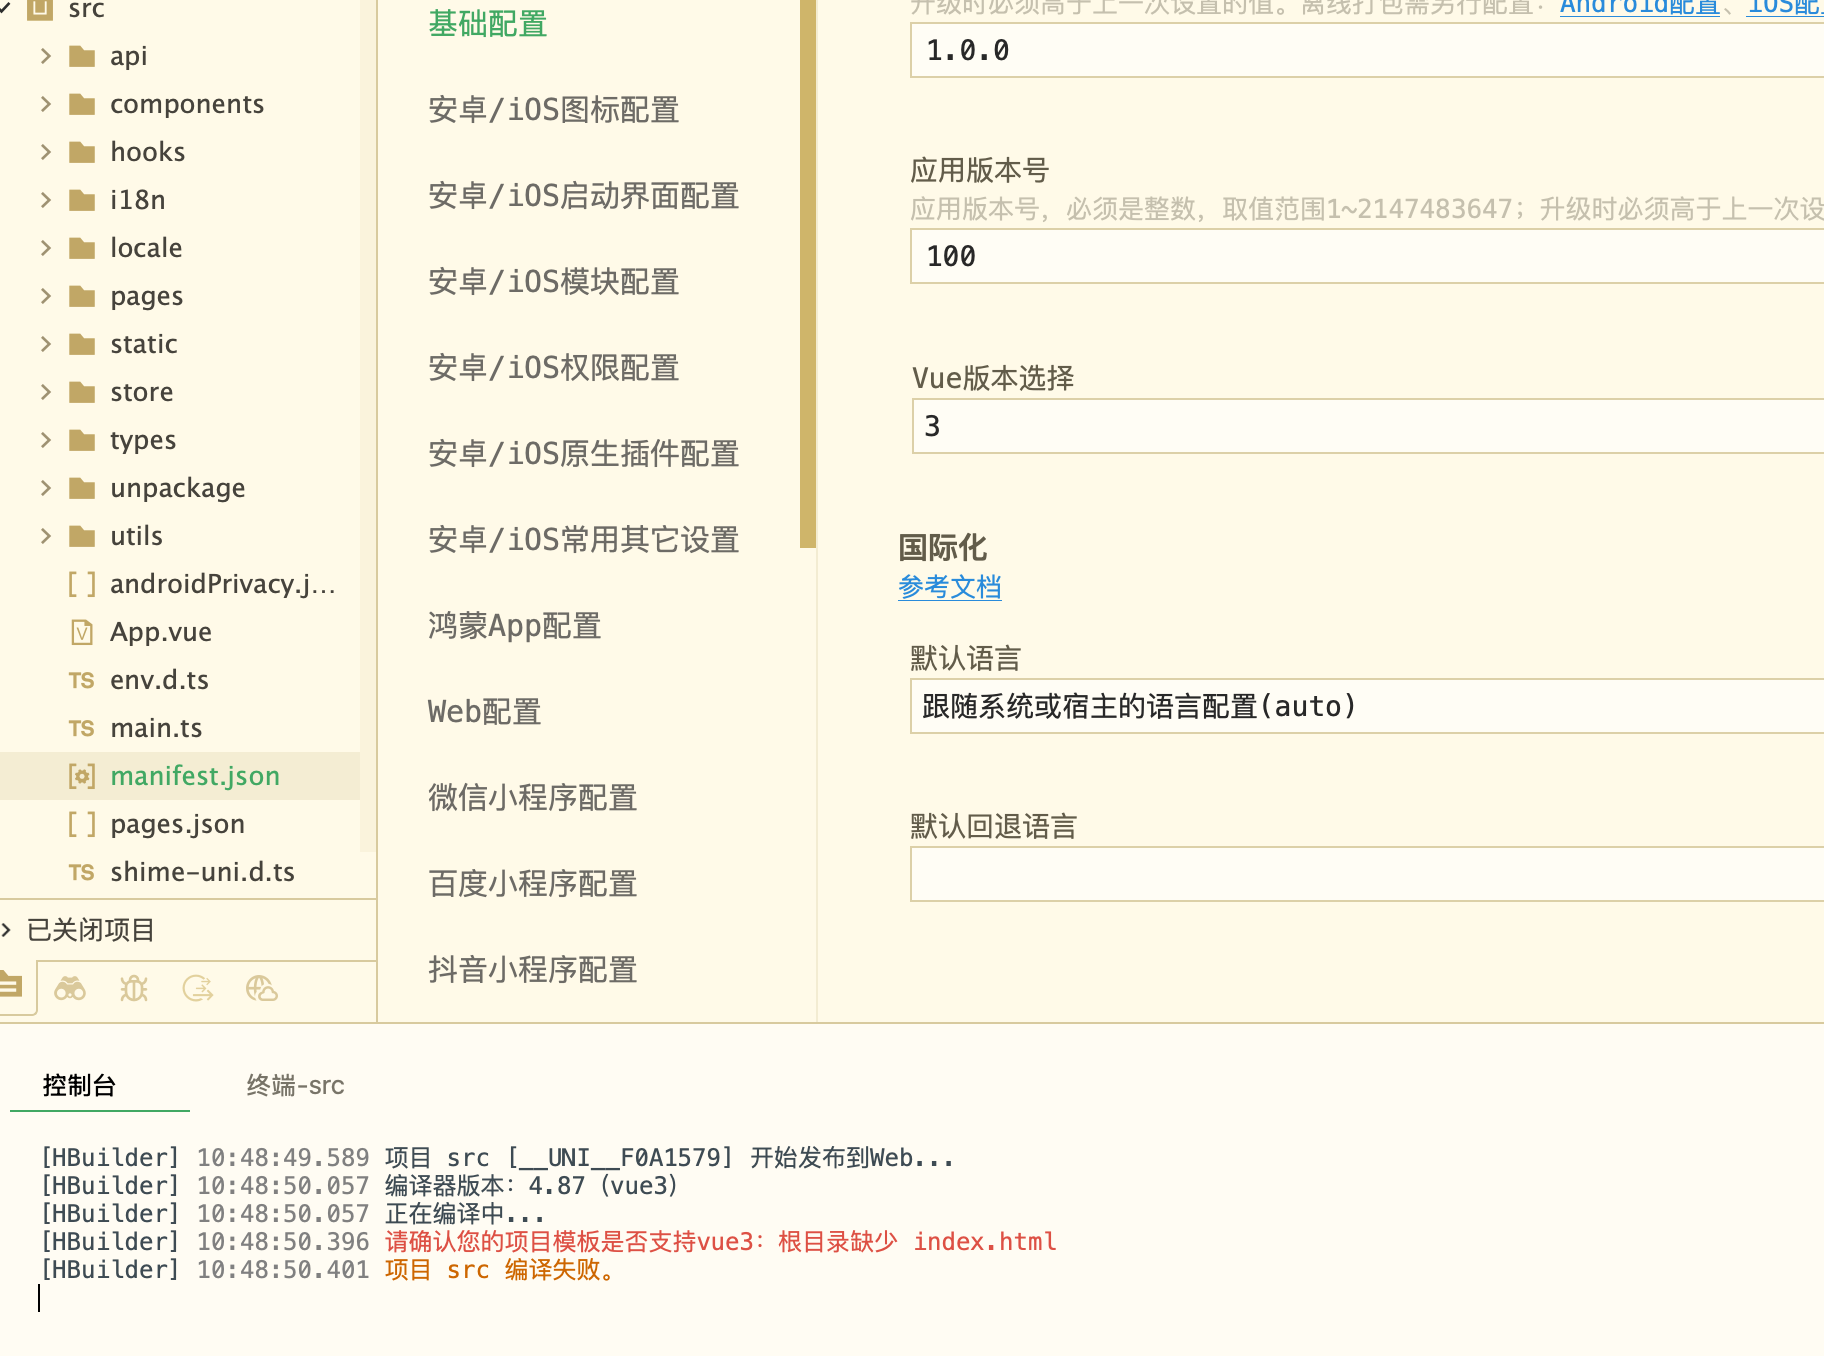The image size is (1824, 1356).
Task: Open the 参考文档 link
Action: pos(949,587)
